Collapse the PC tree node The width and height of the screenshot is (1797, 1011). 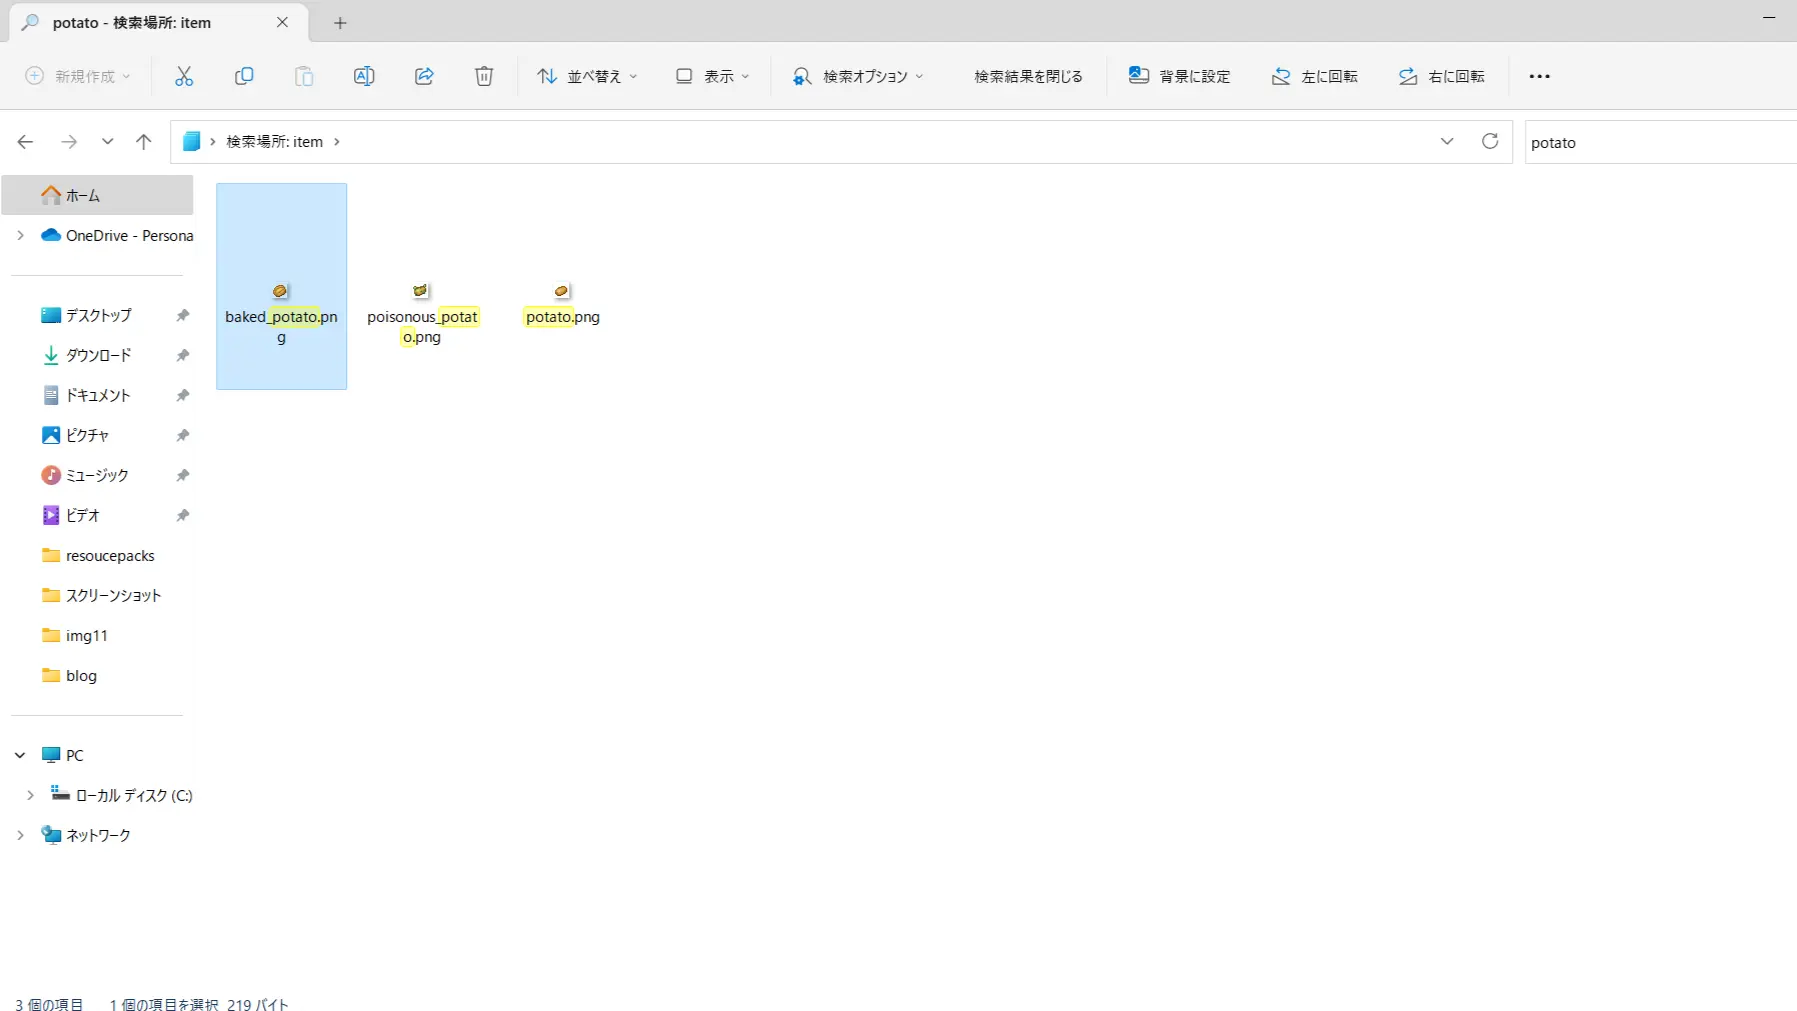(20, 755)
